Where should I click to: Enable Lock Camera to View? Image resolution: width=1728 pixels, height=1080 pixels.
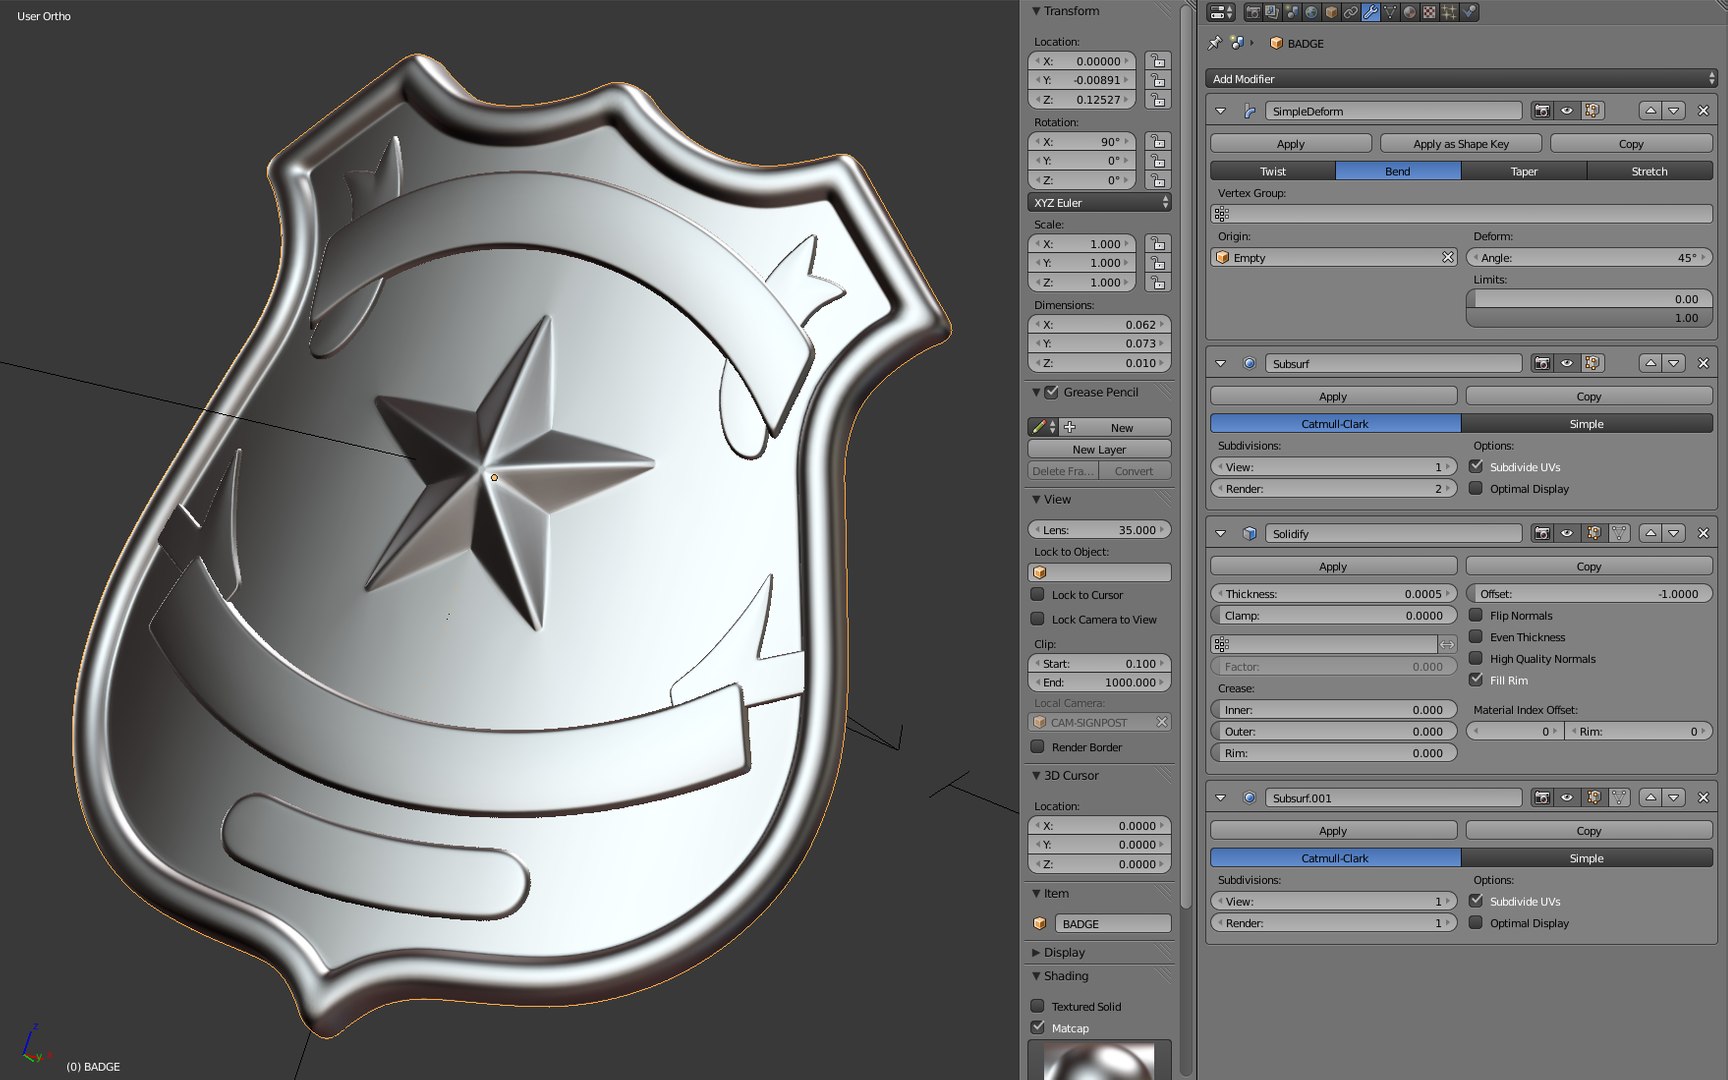(1038, 619)
